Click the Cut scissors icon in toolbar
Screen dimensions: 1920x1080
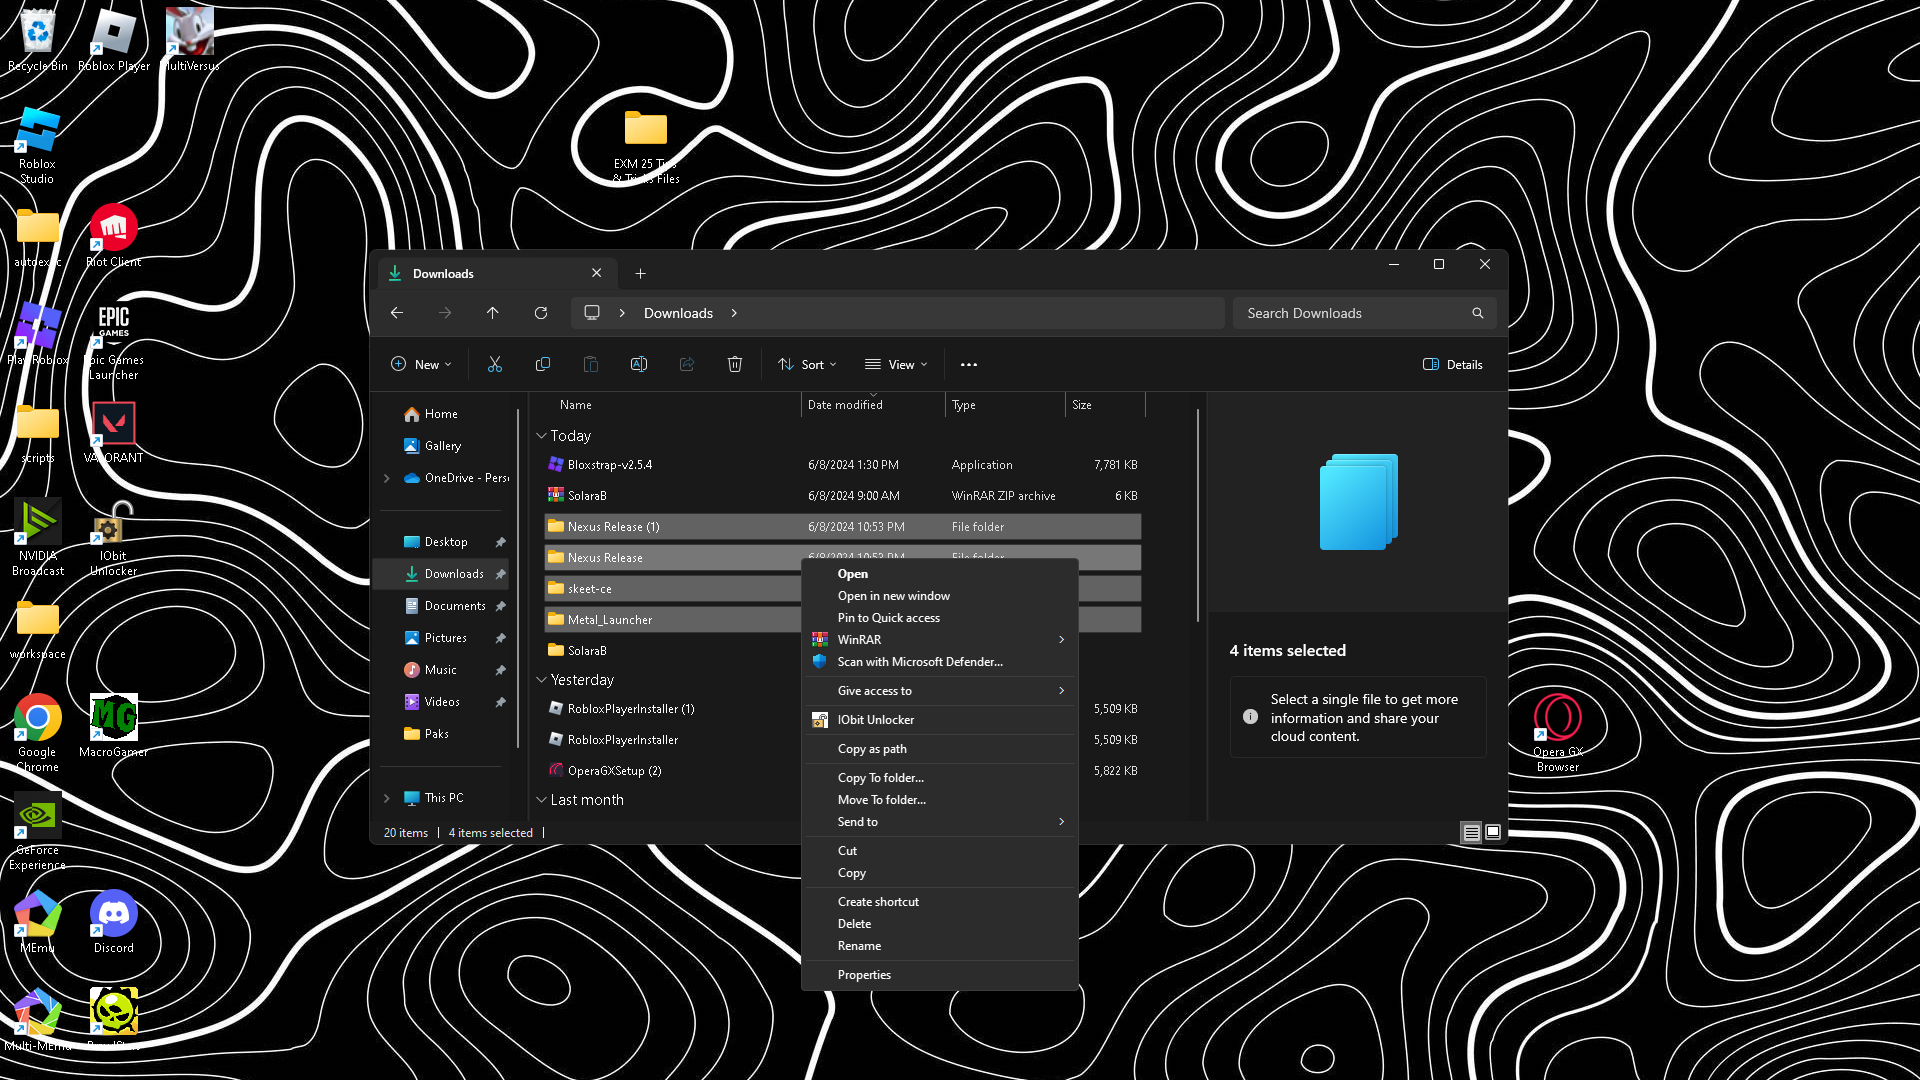pos(494,365)
